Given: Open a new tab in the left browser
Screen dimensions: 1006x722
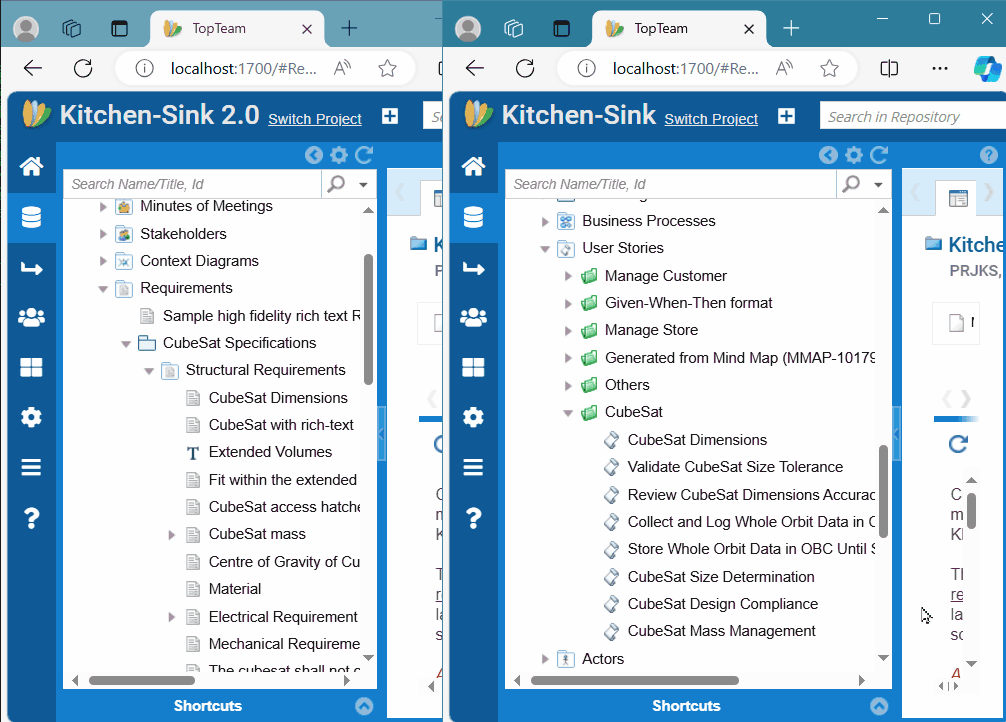Looking at the screenshot, I should coord(349,28).
